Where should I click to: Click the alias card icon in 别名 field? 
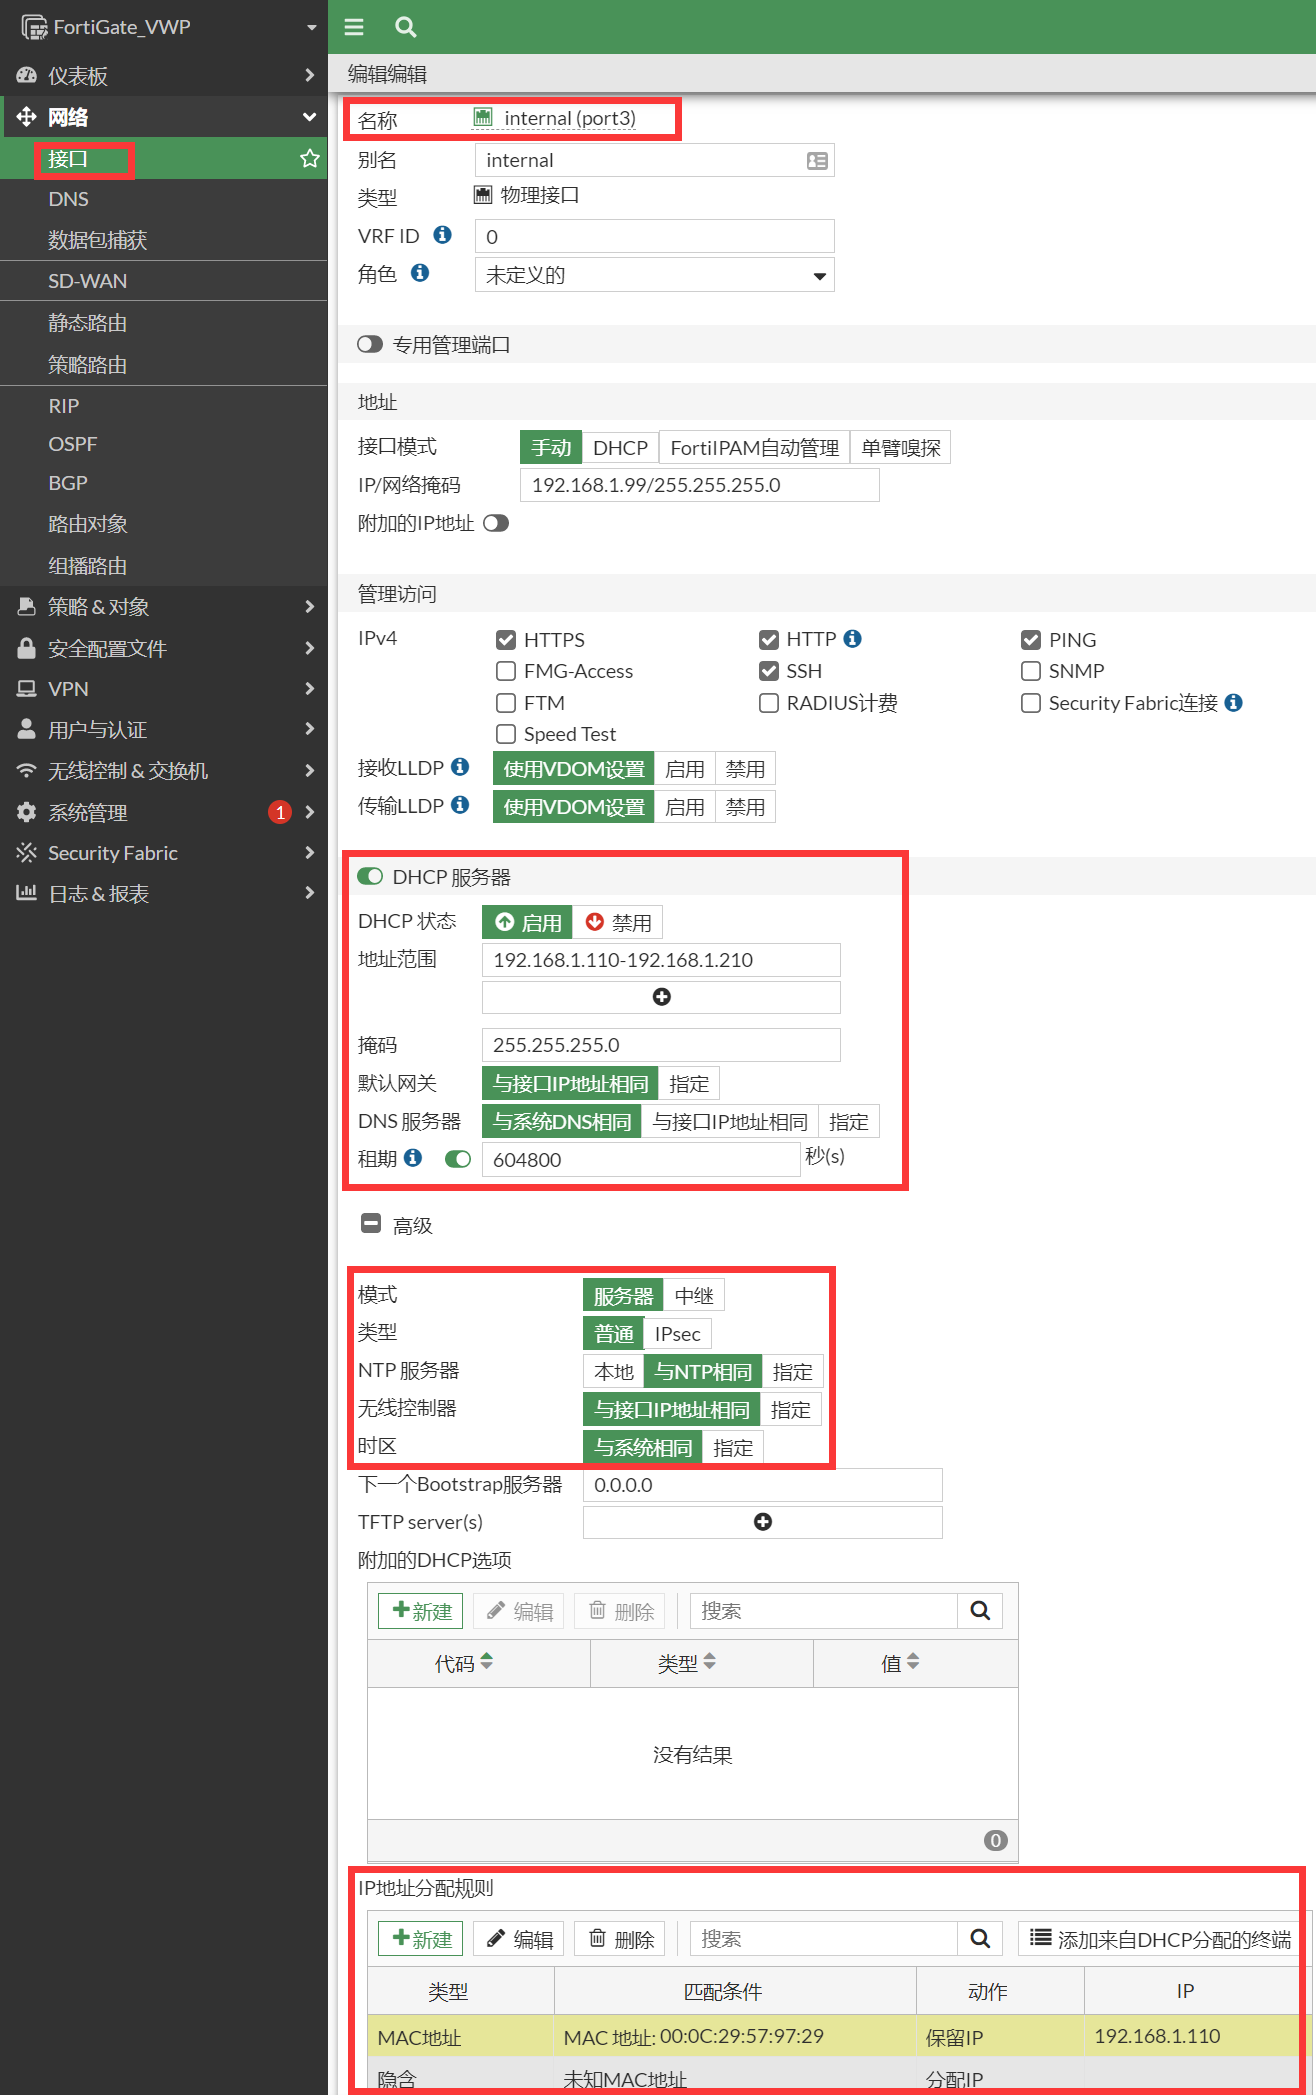pyautogui.click(x=817, y=161)
